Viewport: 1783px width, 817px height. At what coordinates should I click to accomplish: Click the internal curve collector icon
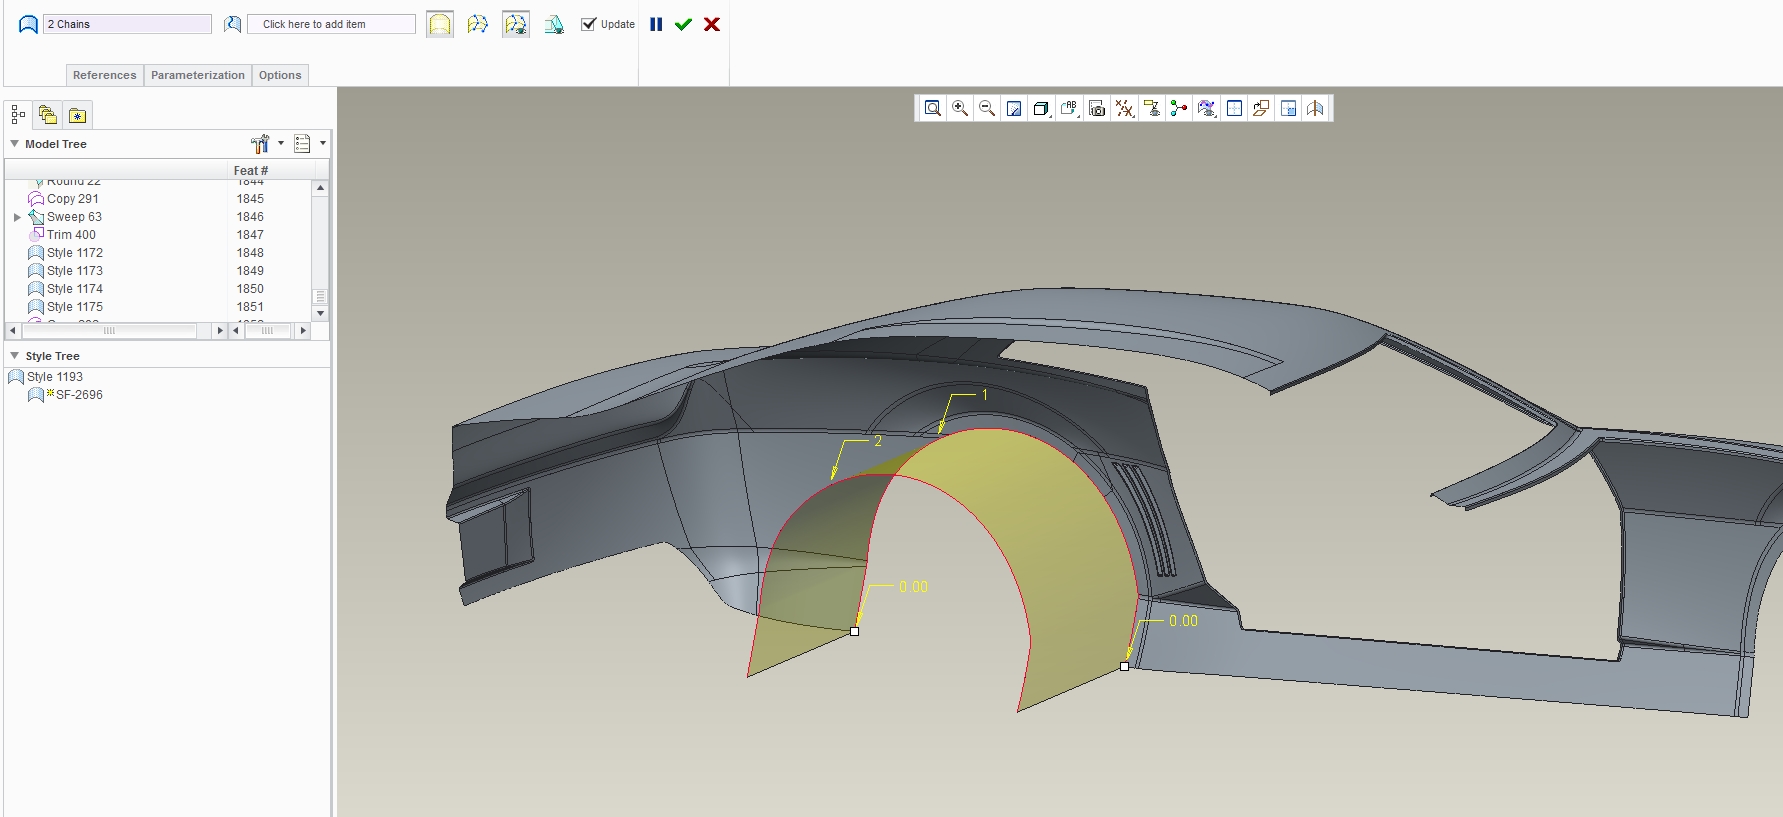(232, 24)
